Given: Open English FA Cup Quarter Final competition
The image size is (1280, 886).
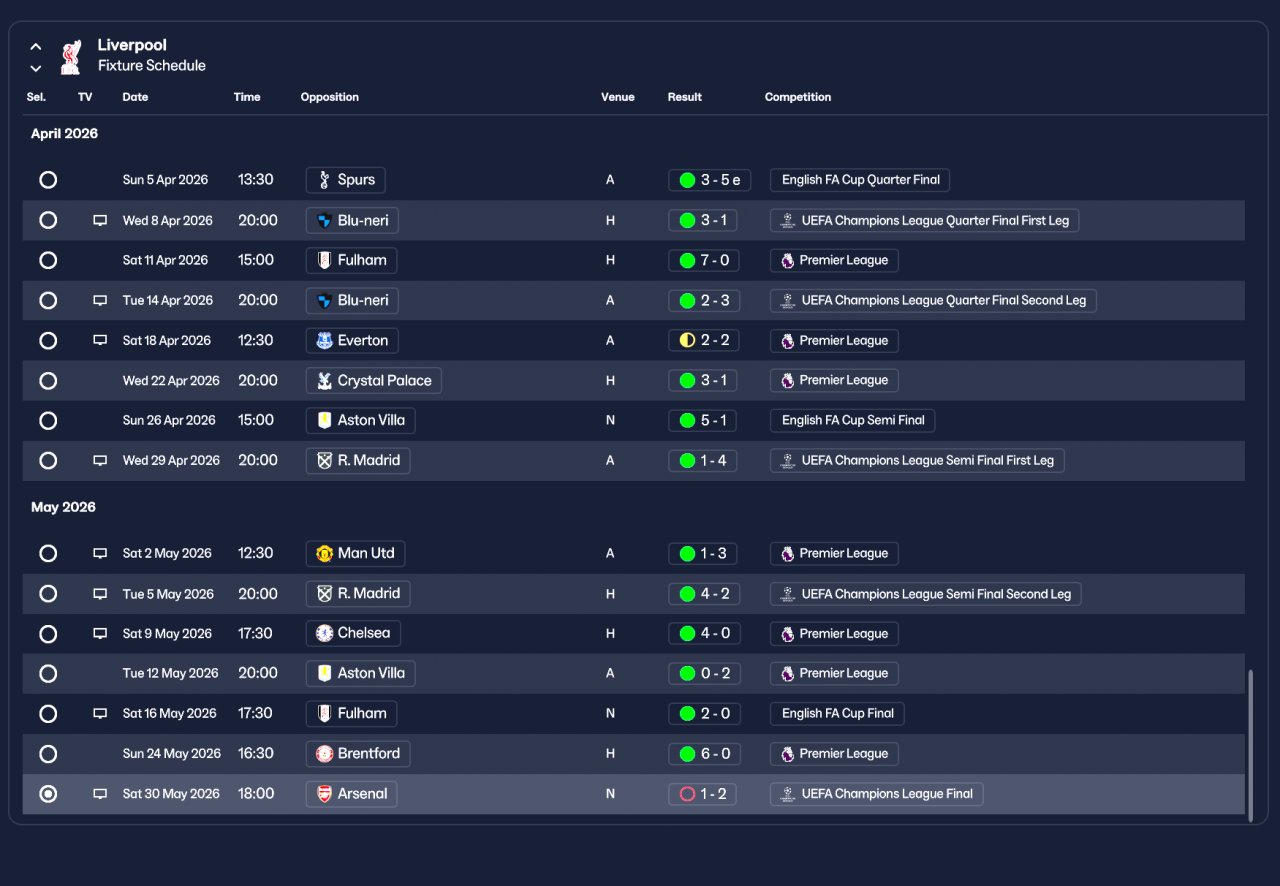Looking at the screenshot, I should tap(860, 180).
